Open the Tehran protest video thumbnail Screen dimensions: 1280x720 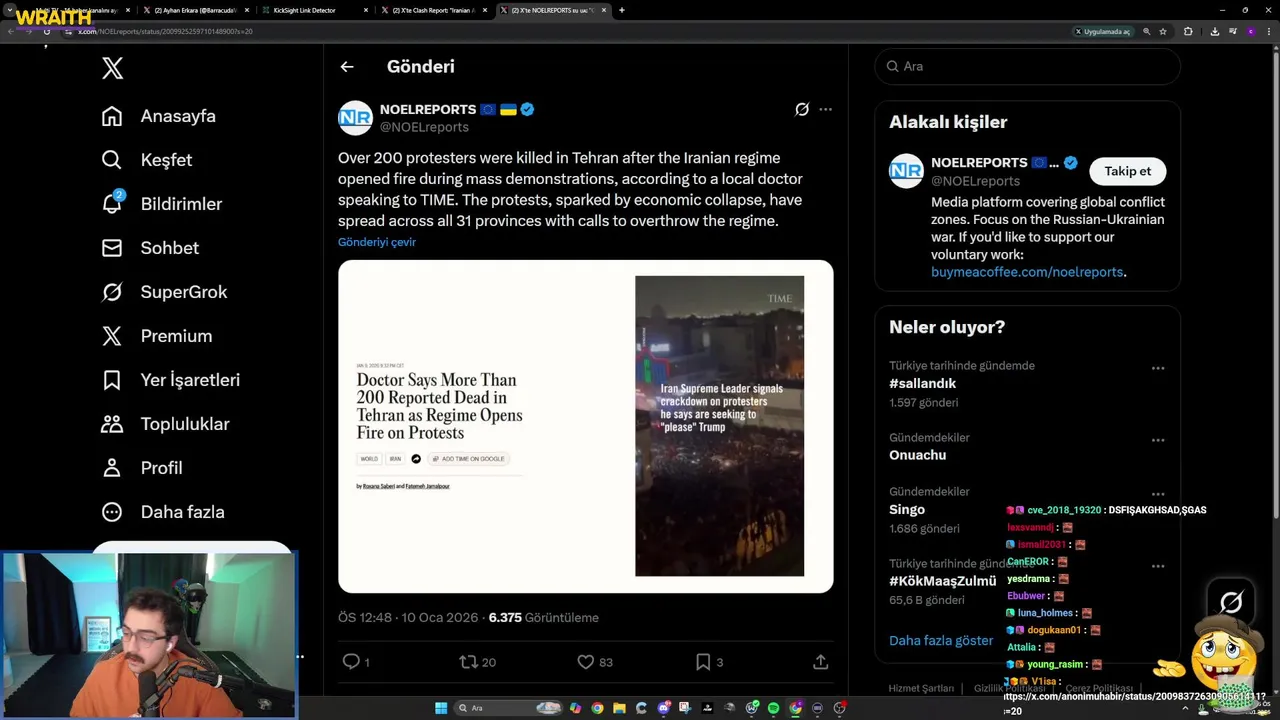click(719, 426)
